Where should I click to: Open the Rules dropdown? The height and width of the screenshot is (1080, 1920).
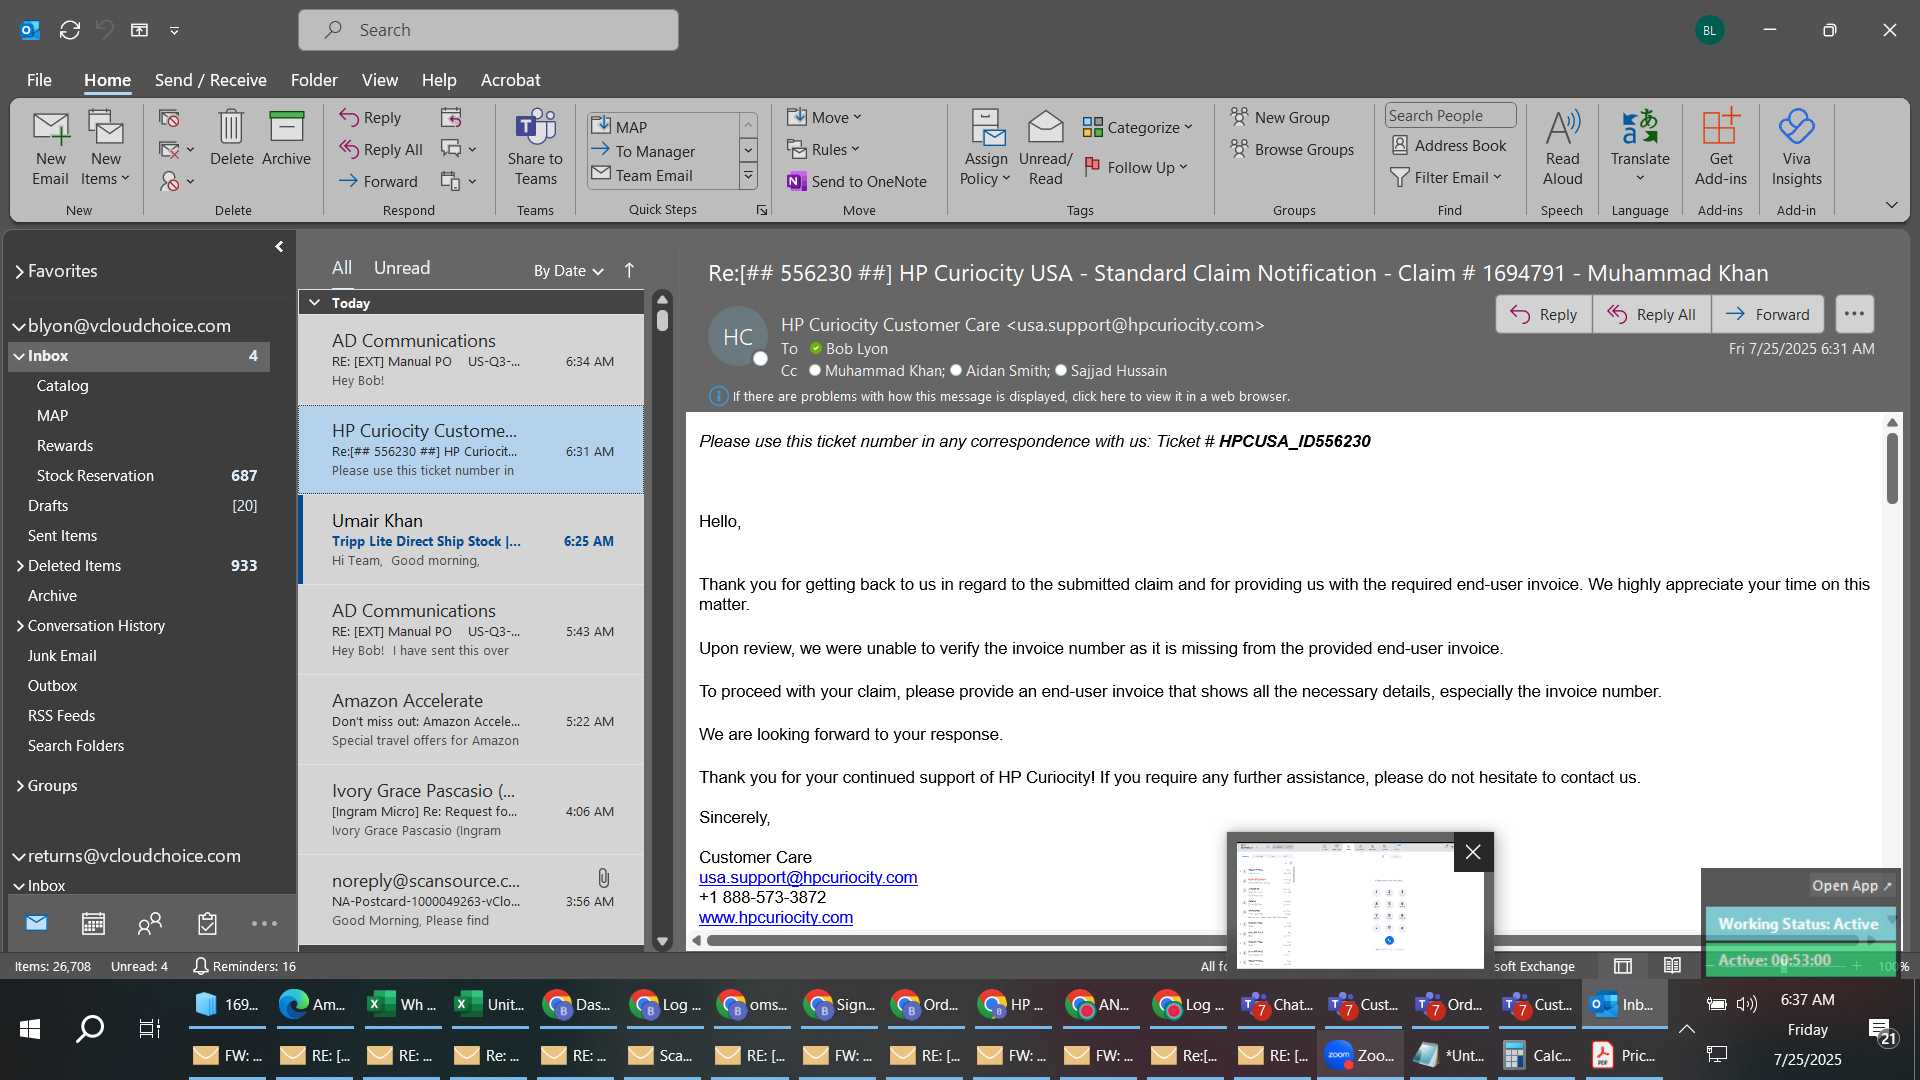pyautogui.click(x=823, y=149)
